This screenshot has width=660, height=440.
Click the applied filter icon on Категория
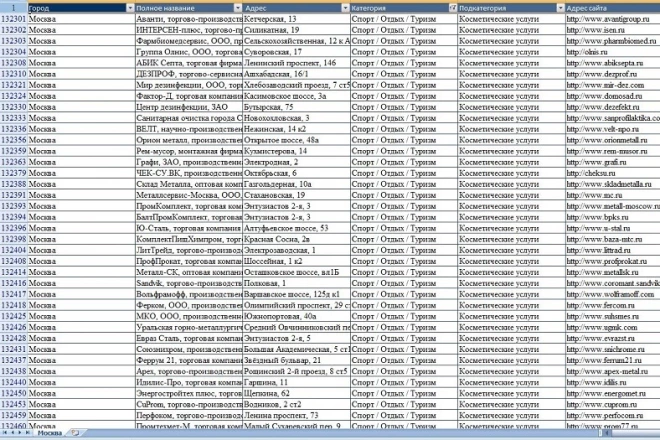(x=453, y=7)
